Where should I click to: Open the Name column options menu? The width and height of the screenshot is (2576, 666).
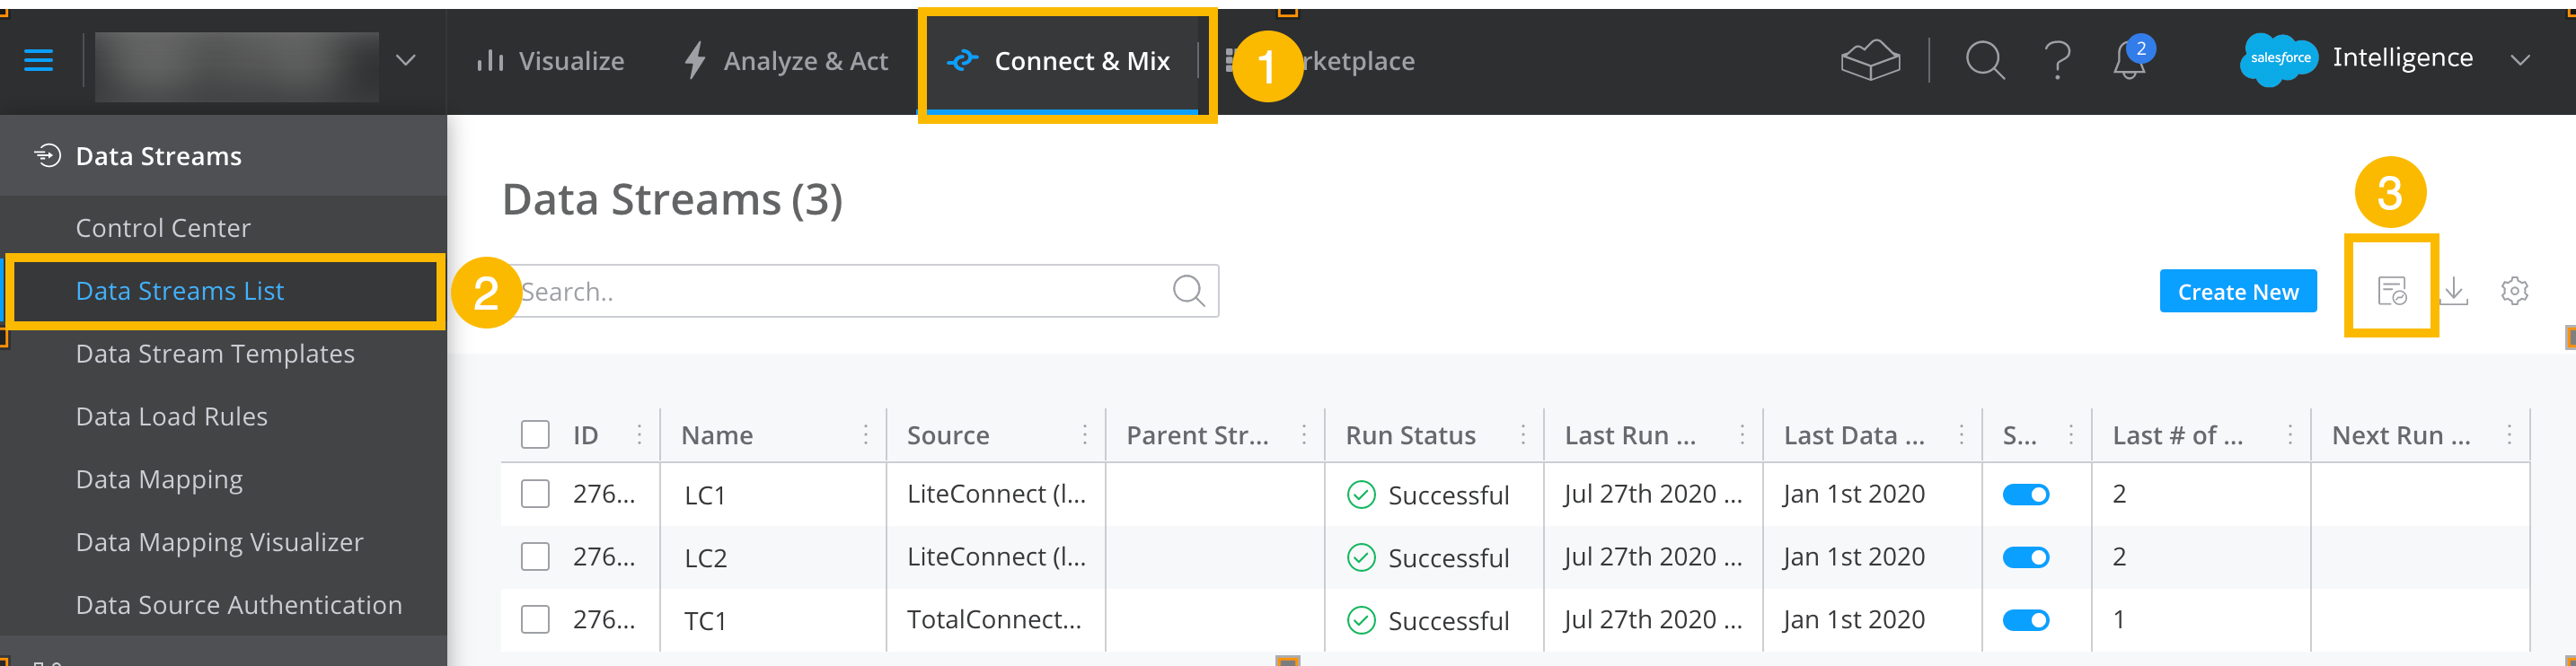(x=866, y=435)
